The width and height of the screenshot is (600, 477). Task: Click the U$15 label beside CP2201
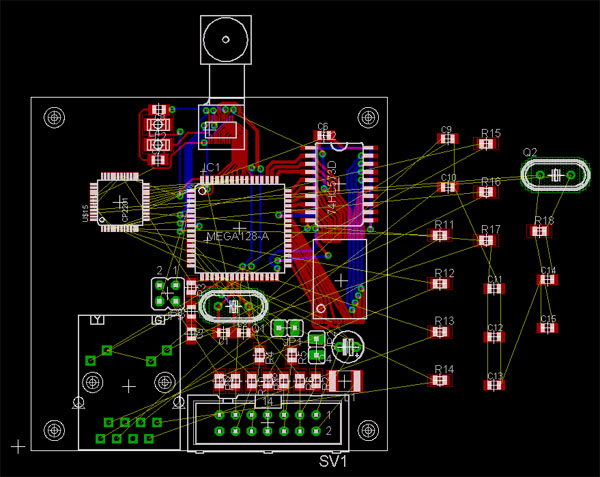tap(85, 213)
